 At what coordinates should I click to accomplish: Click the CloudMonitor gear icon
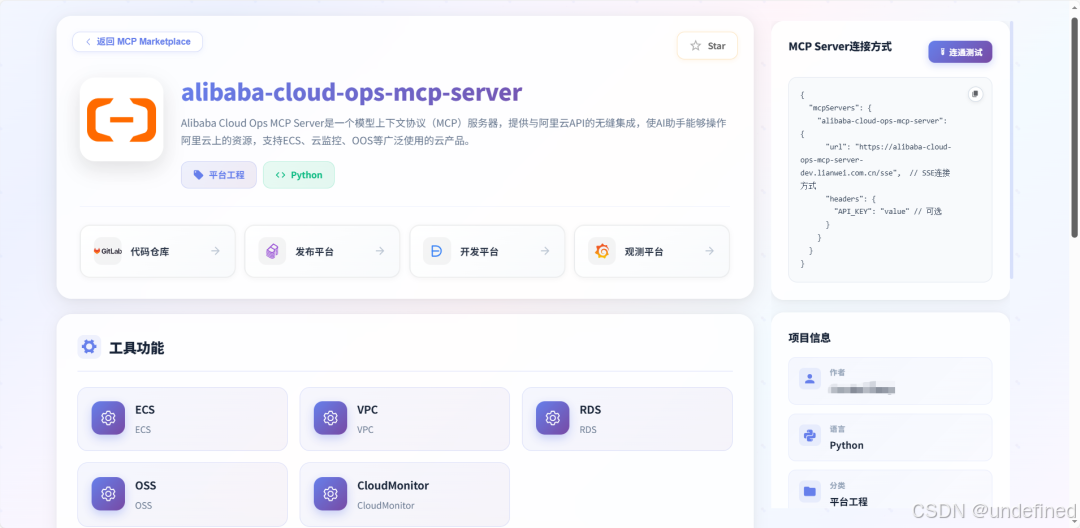tap(331, 494)
